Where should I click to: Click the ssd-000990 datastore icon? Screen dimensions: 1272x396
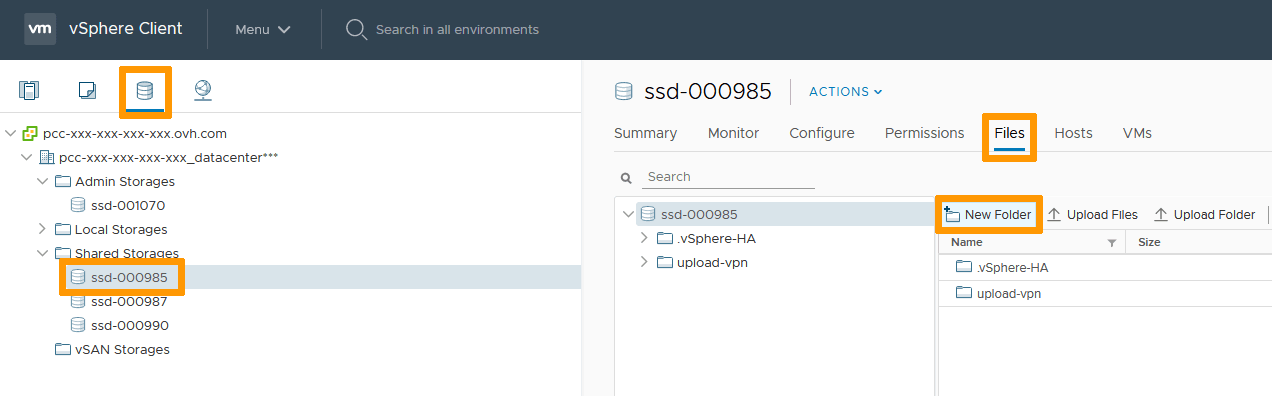tap(78, 325)
